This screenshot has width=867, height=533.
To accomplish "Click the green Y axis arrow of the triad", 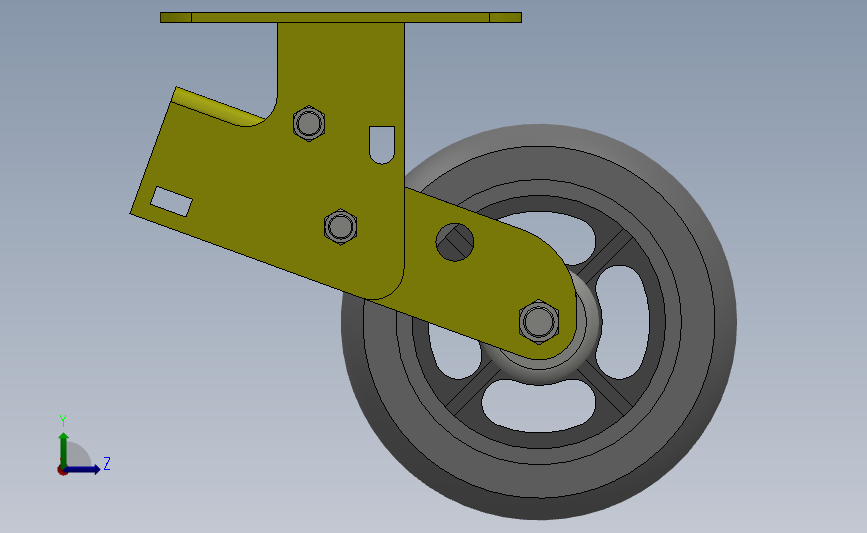I will point(64,451).
